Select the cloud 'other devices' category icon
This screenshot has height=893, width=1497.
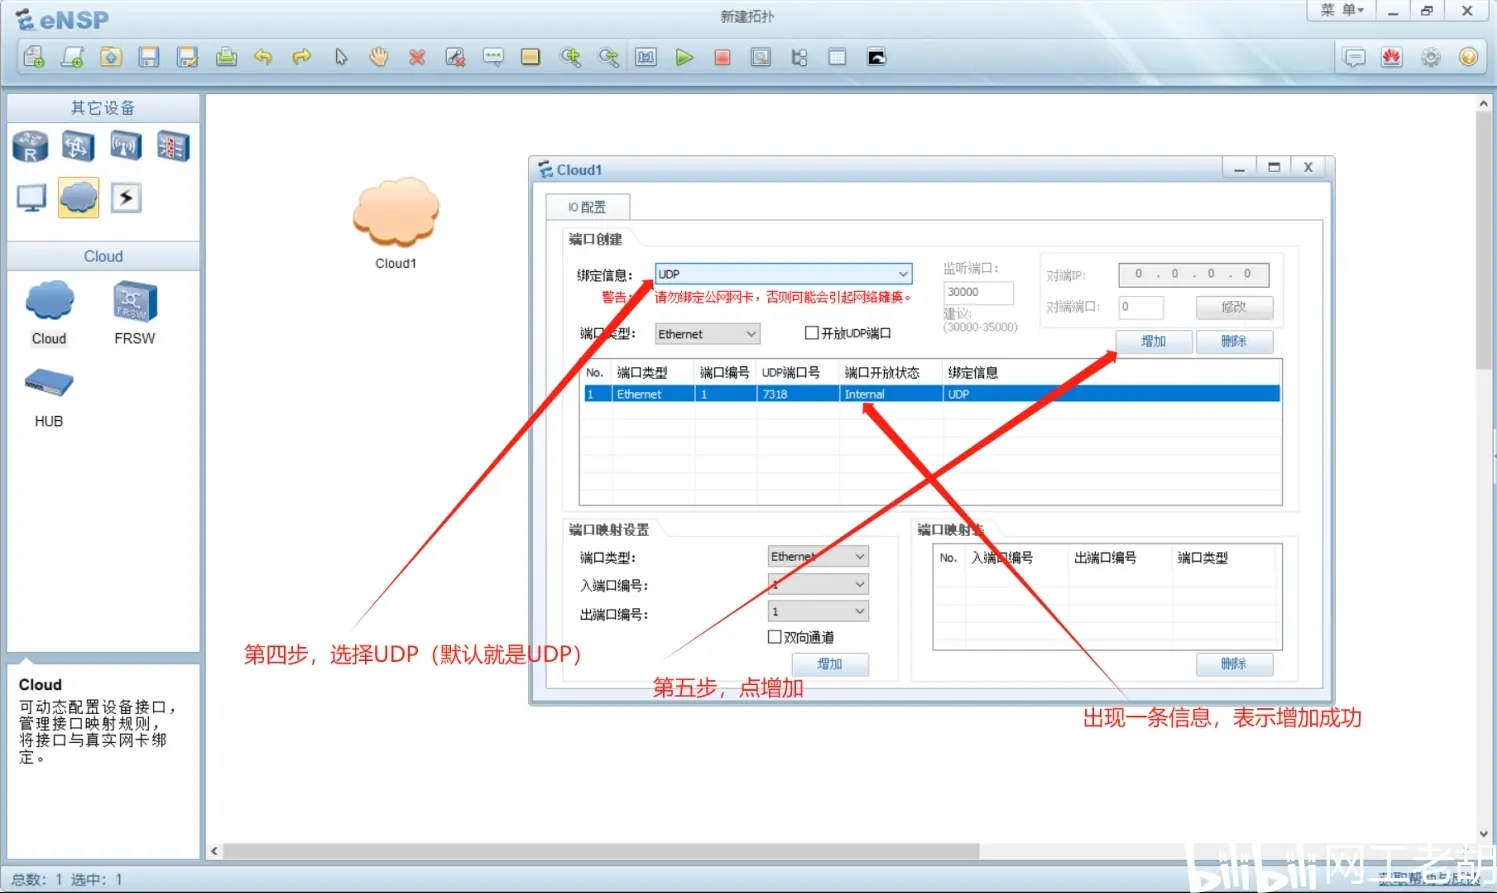coord(79,198)
